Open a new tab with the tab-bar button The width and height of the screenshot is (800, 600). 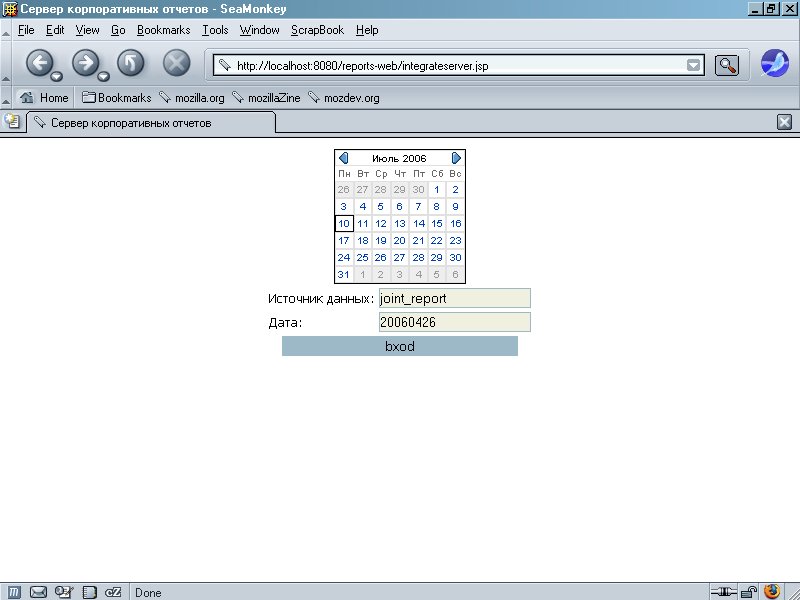click(x=12, y=121)
